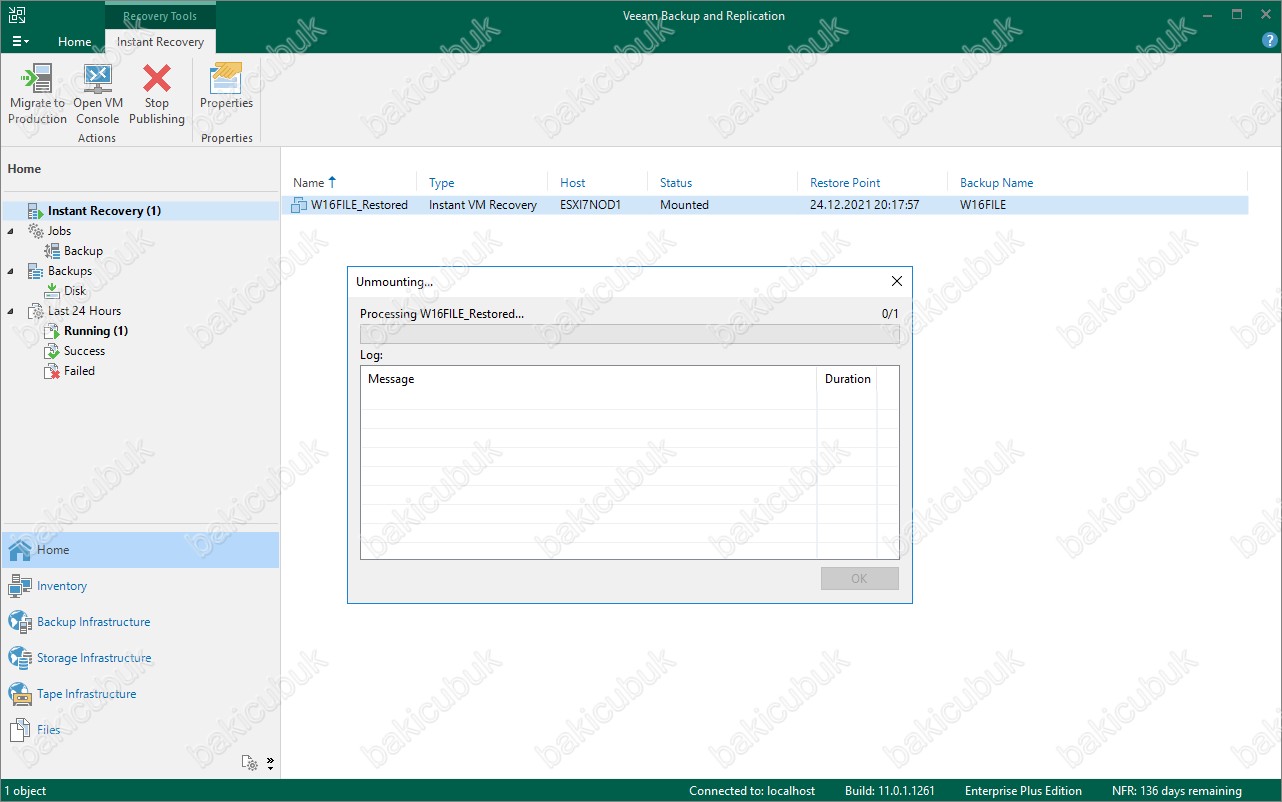Click the Success node icon

(52, 351)
